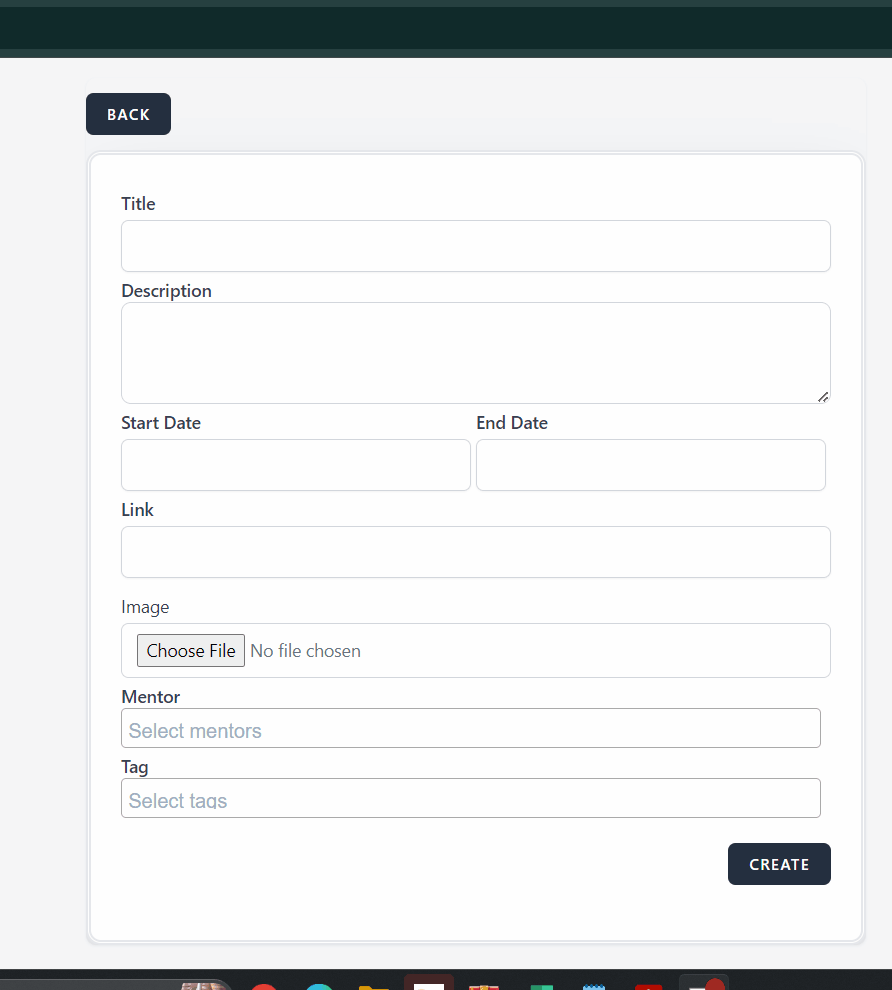
Task: Click the 'No file chosen' text
Action: click(305, 651)
